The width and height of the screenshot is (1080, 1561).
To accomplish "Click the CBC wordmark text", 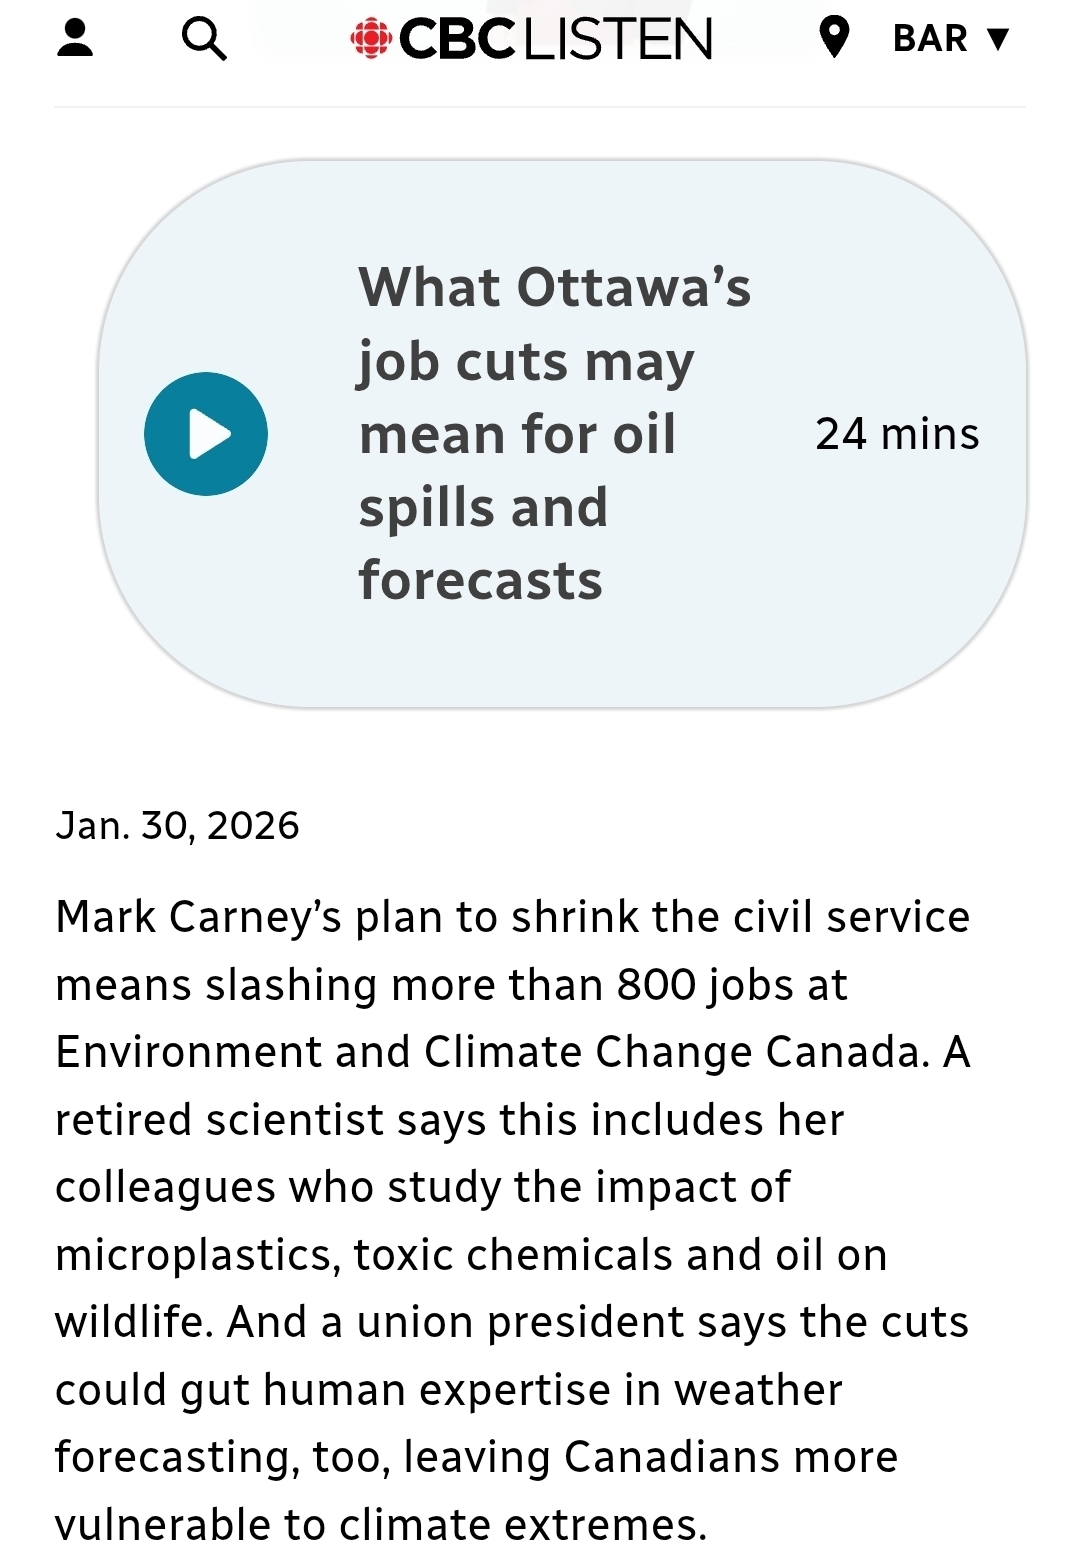I will click(x=457, y=39).
